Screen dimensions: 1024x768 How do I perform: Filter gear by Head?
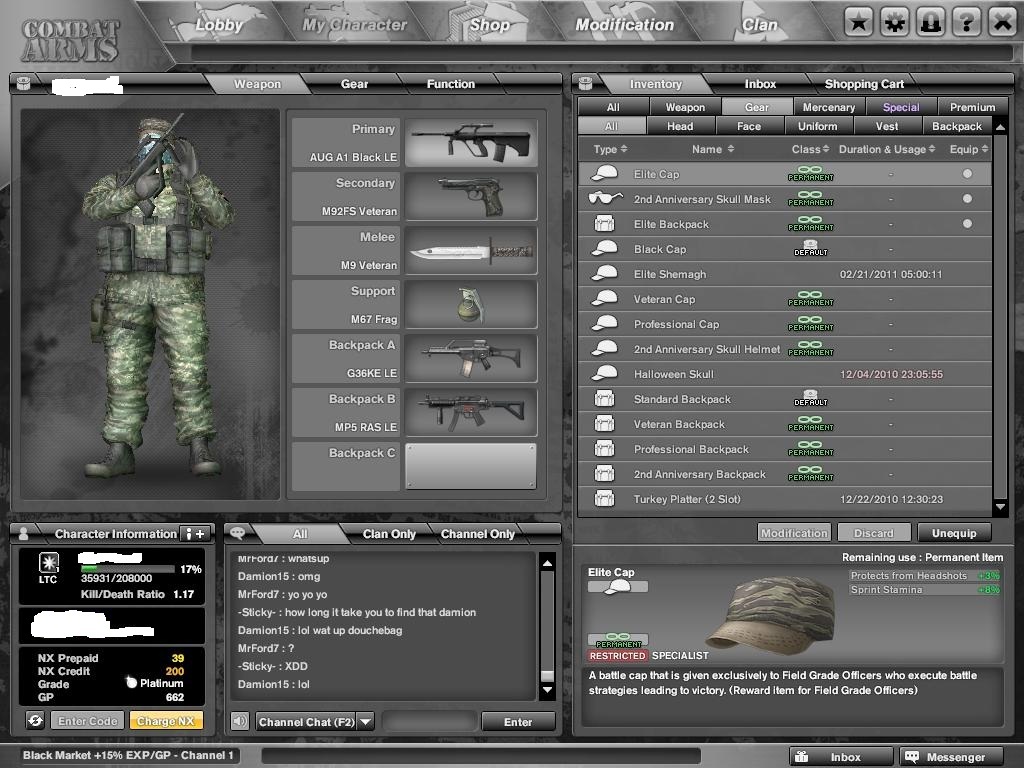[680, 126]
